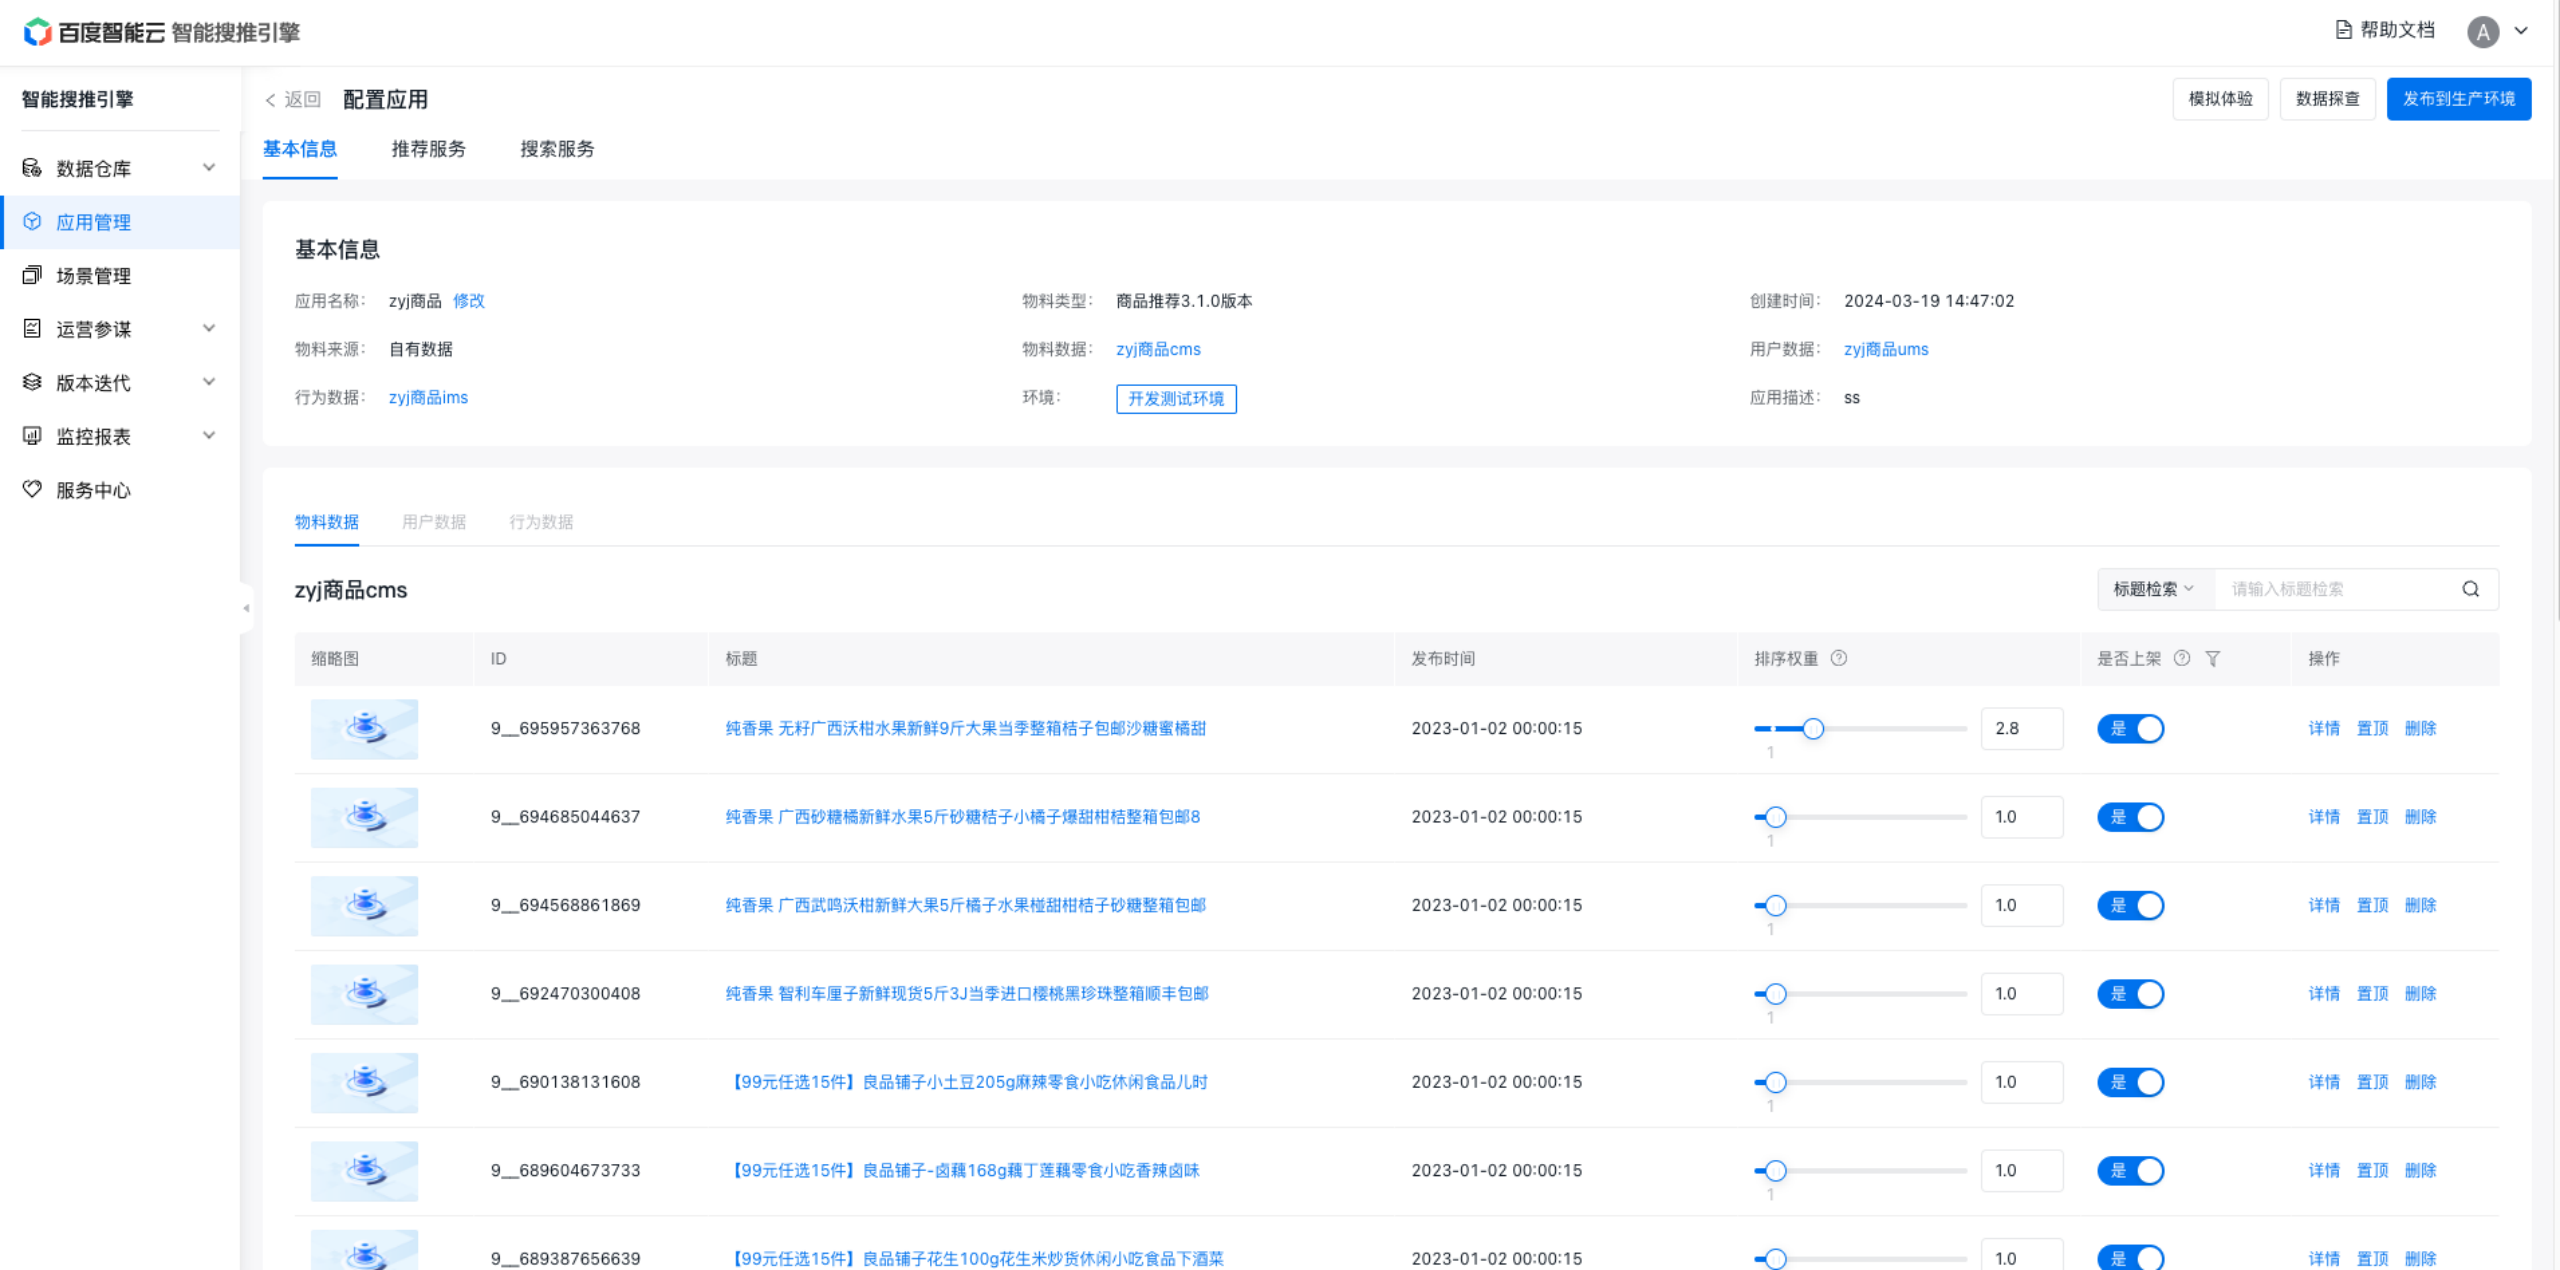The image size is (2560, 1270).
Task: Click weight slider handle for item 9__695957363768
Action: [1813, 729]
